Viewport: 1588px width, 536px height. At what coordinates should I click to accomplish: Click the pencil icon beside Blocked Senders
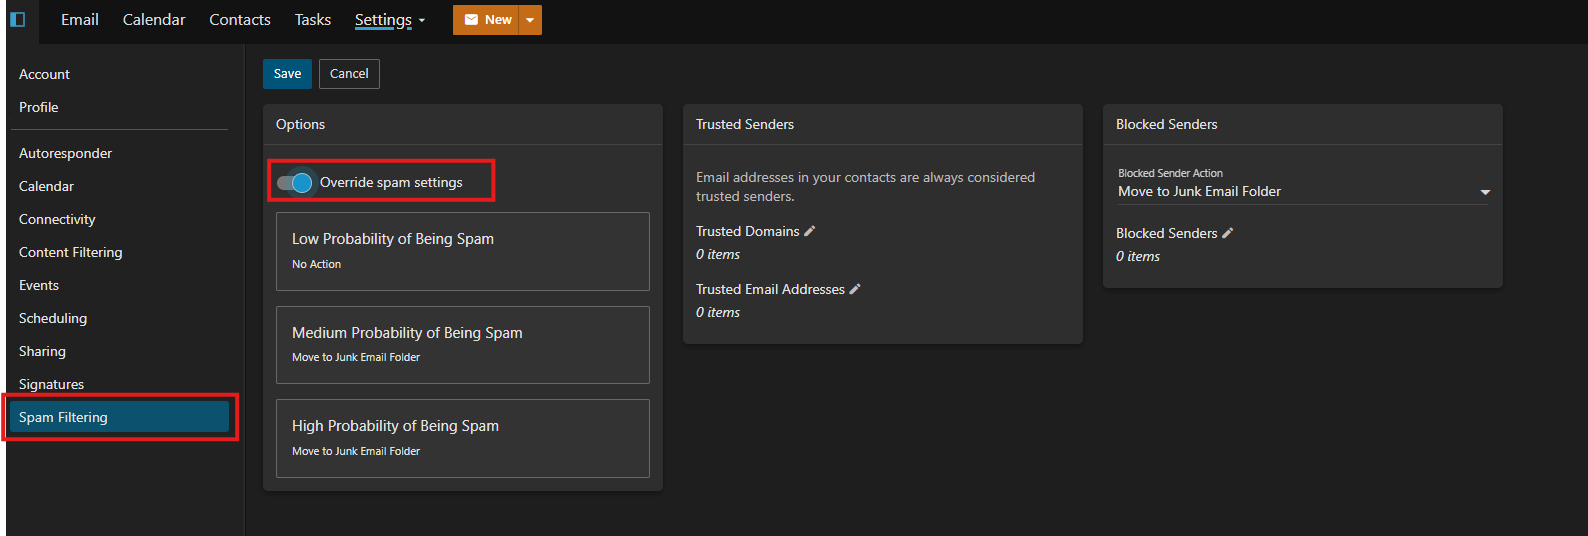[1228, 233]
